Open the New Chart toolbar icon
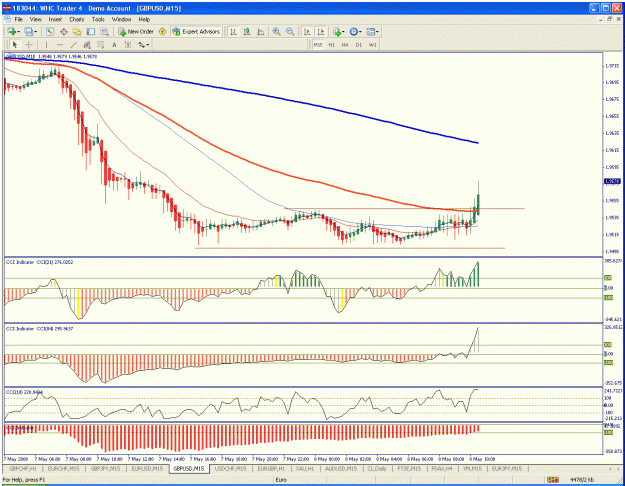 pos(11,31)
